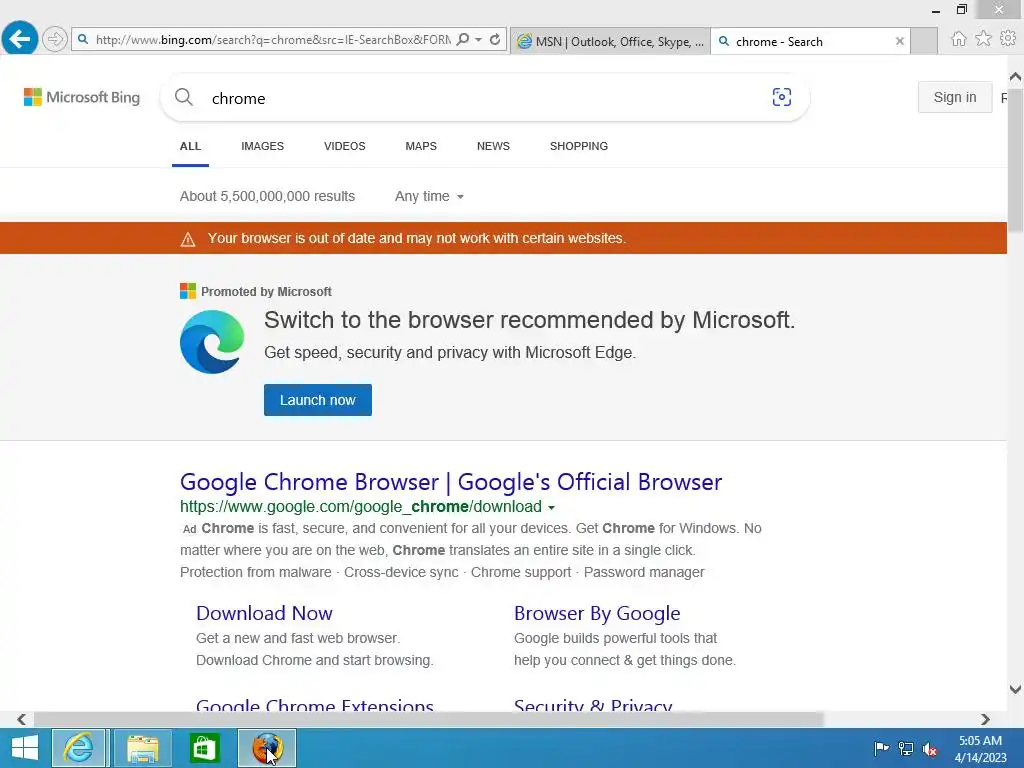Click the Bing URL address field
This screenshot has width=1024, height=768.
coord(273,40)
